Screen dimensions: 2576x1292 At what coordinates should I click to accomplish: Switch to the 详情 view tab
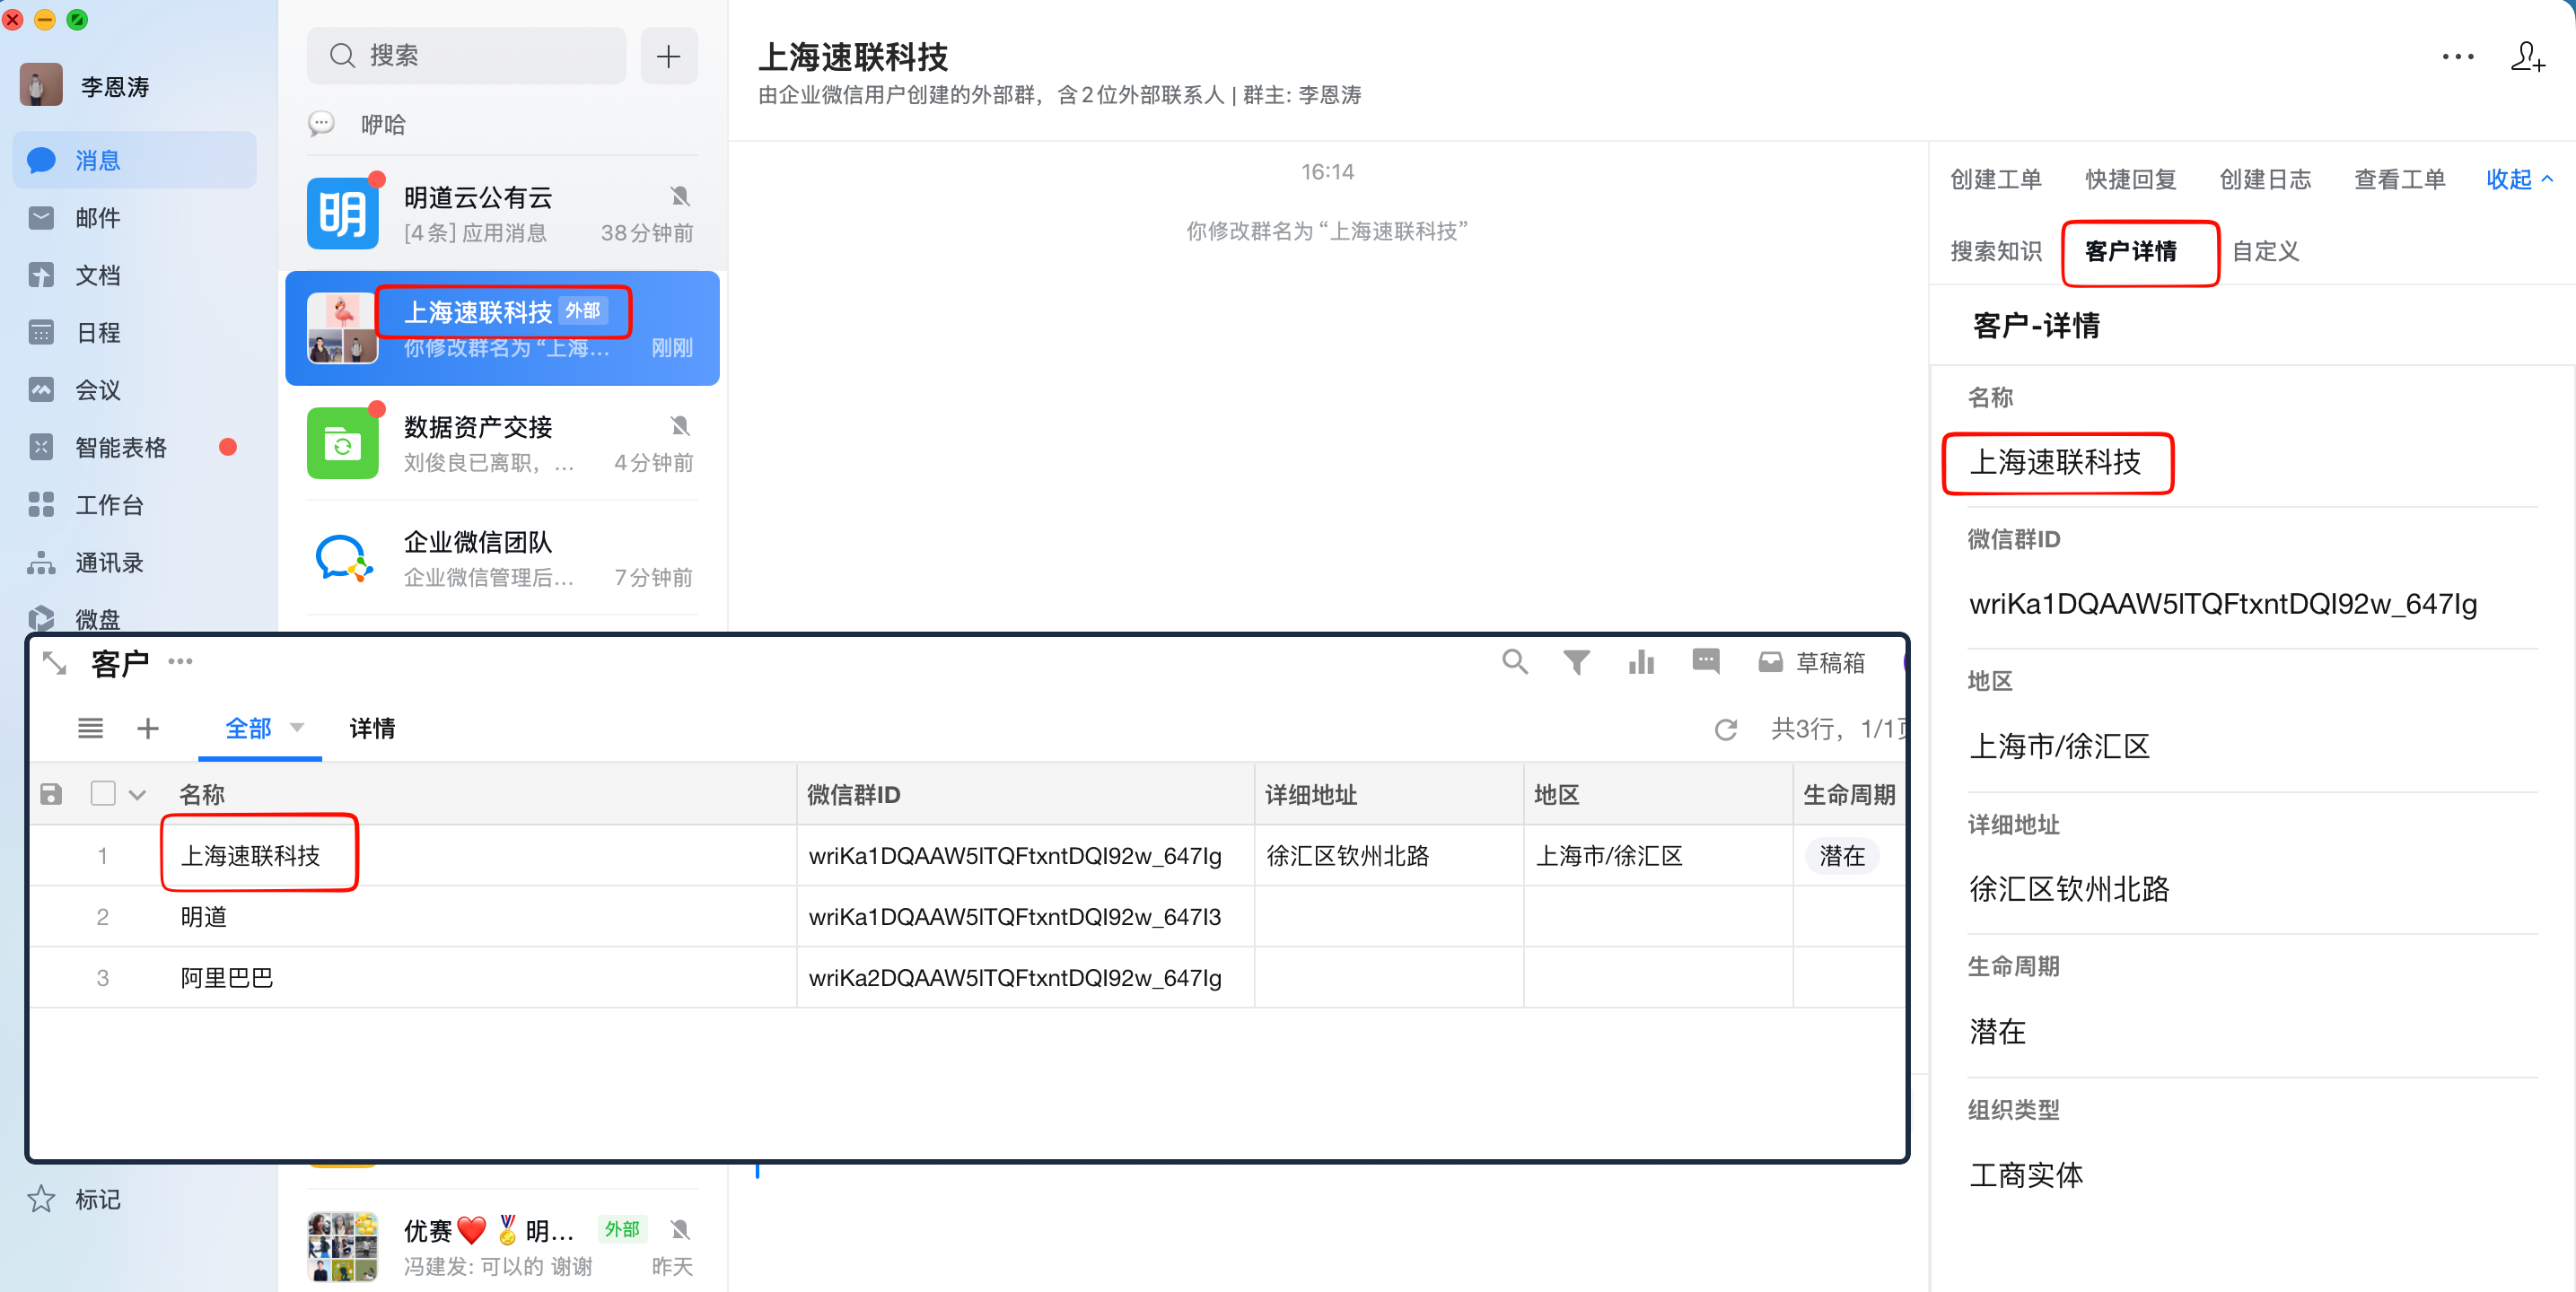pos(372,728)
